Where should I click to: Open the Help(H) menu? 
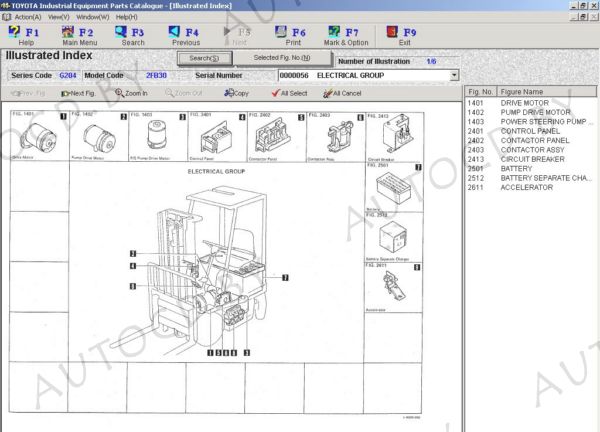[127, 17]
